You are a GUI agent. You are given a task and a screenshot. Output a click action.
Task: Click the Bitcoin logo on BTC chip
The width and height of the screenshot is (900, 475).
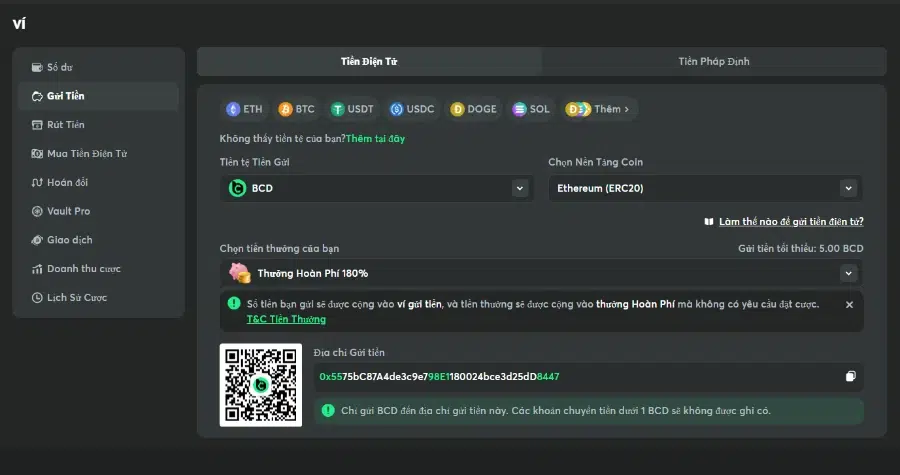[285, 109]
